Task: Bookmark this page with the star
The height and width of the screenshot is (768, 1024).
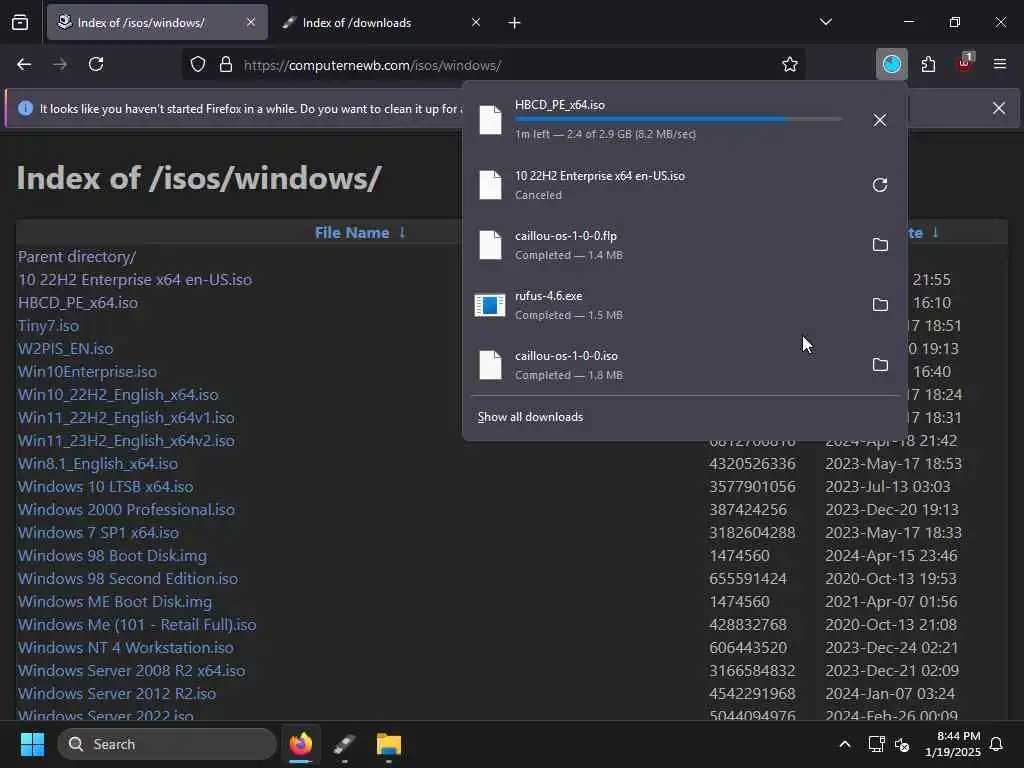Action: pos(790,65)
